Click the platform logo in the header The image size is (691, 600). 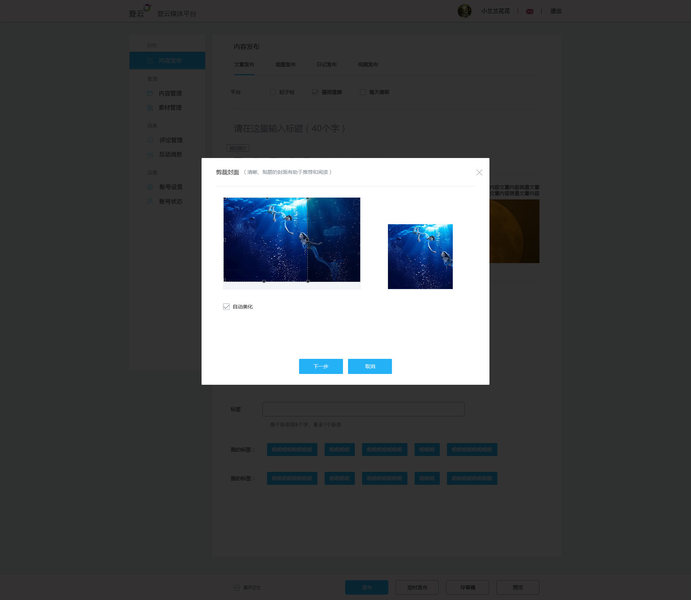pyautogui.click(x=140, y=11)
